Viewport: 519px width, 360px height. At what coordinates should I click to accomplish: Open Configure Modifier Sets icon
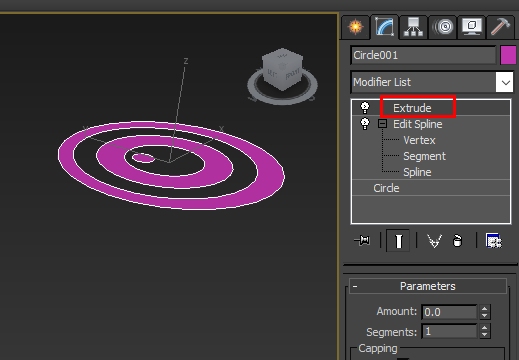point(494,241)
